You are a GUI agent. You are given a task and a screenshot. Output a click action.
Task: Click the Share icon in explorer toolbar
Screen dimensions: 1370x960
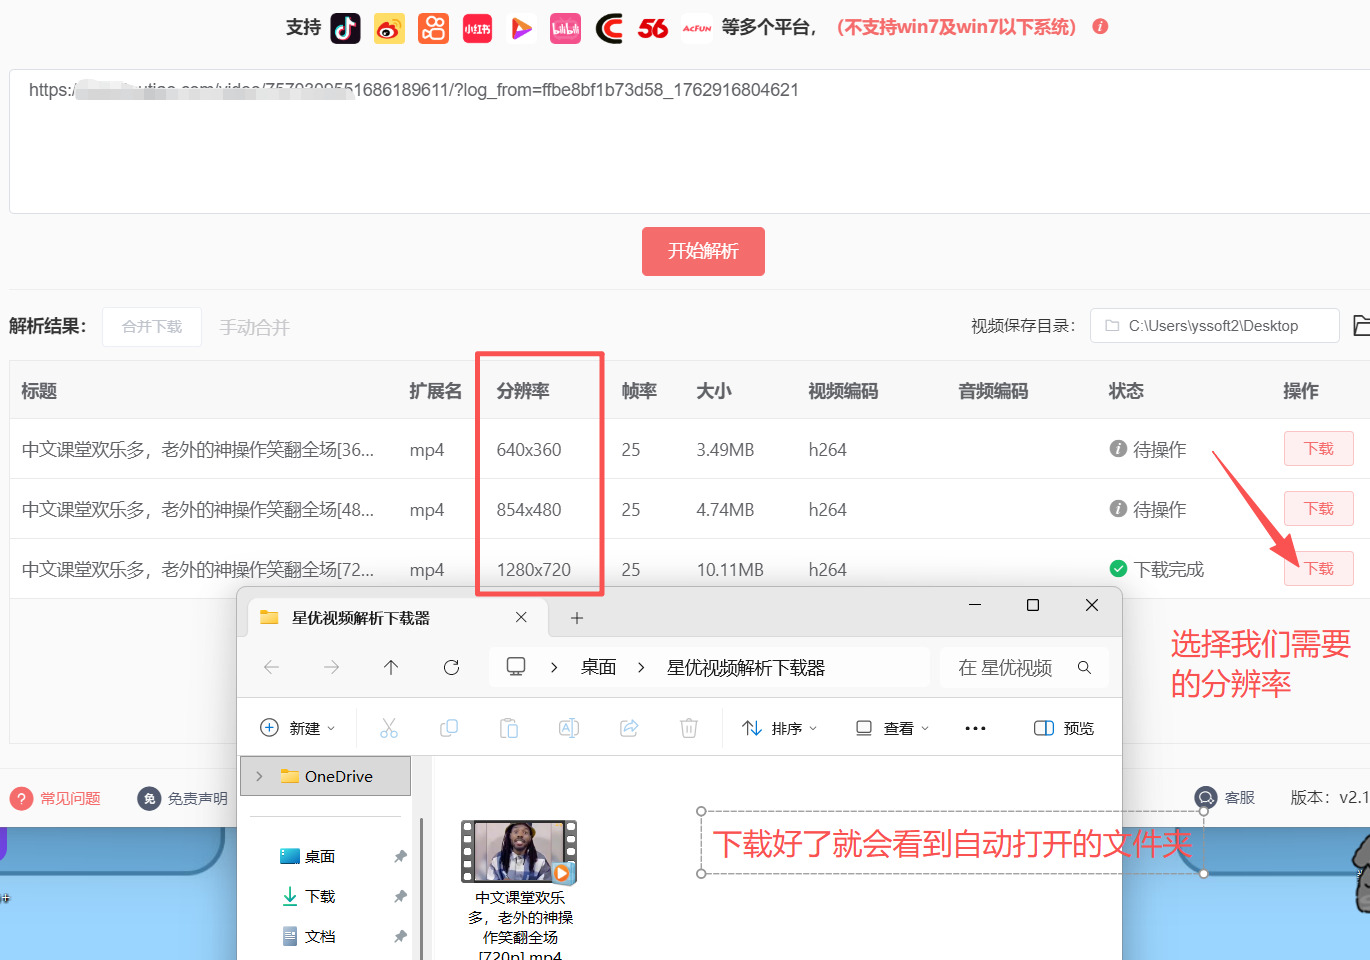point(629,728)
